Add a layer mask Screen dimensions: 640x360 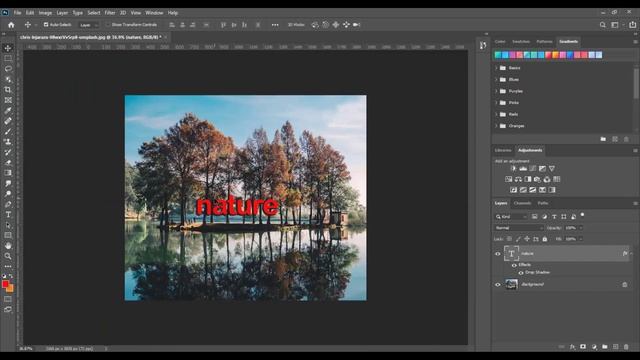tap(583, 347)
